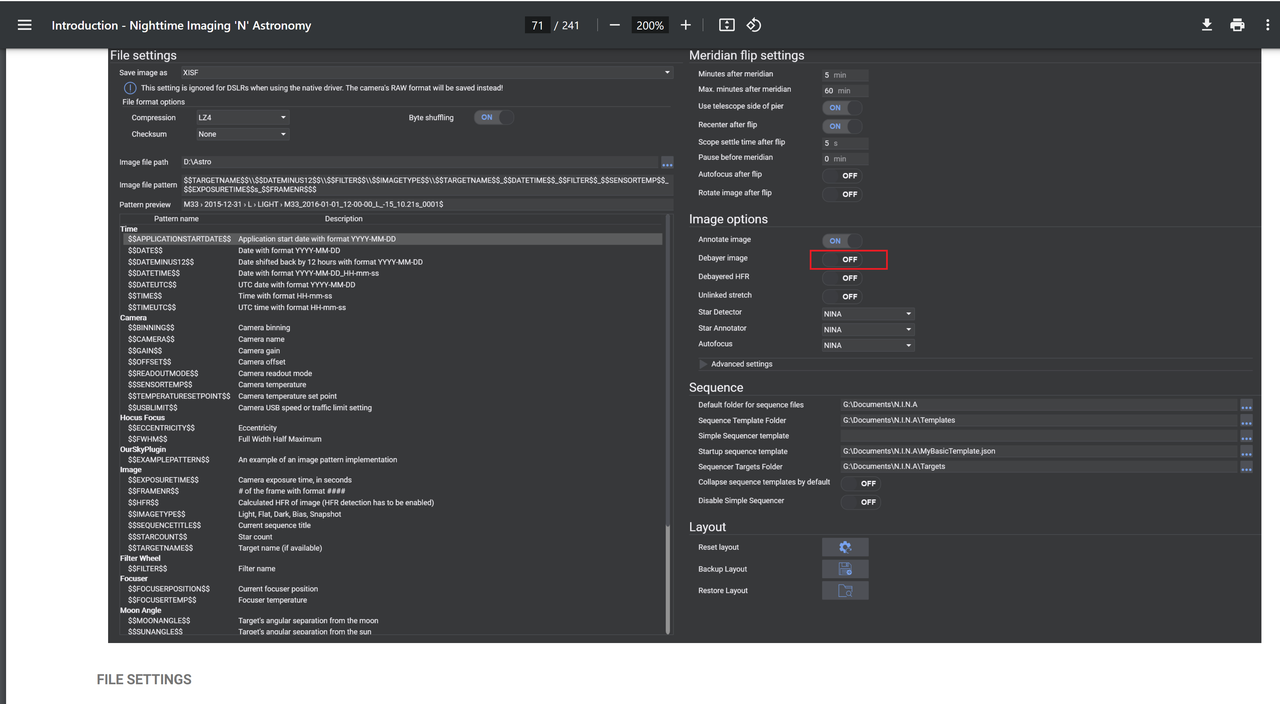
Task: Click the Pause before meridian field
Action: coord(845,158)
